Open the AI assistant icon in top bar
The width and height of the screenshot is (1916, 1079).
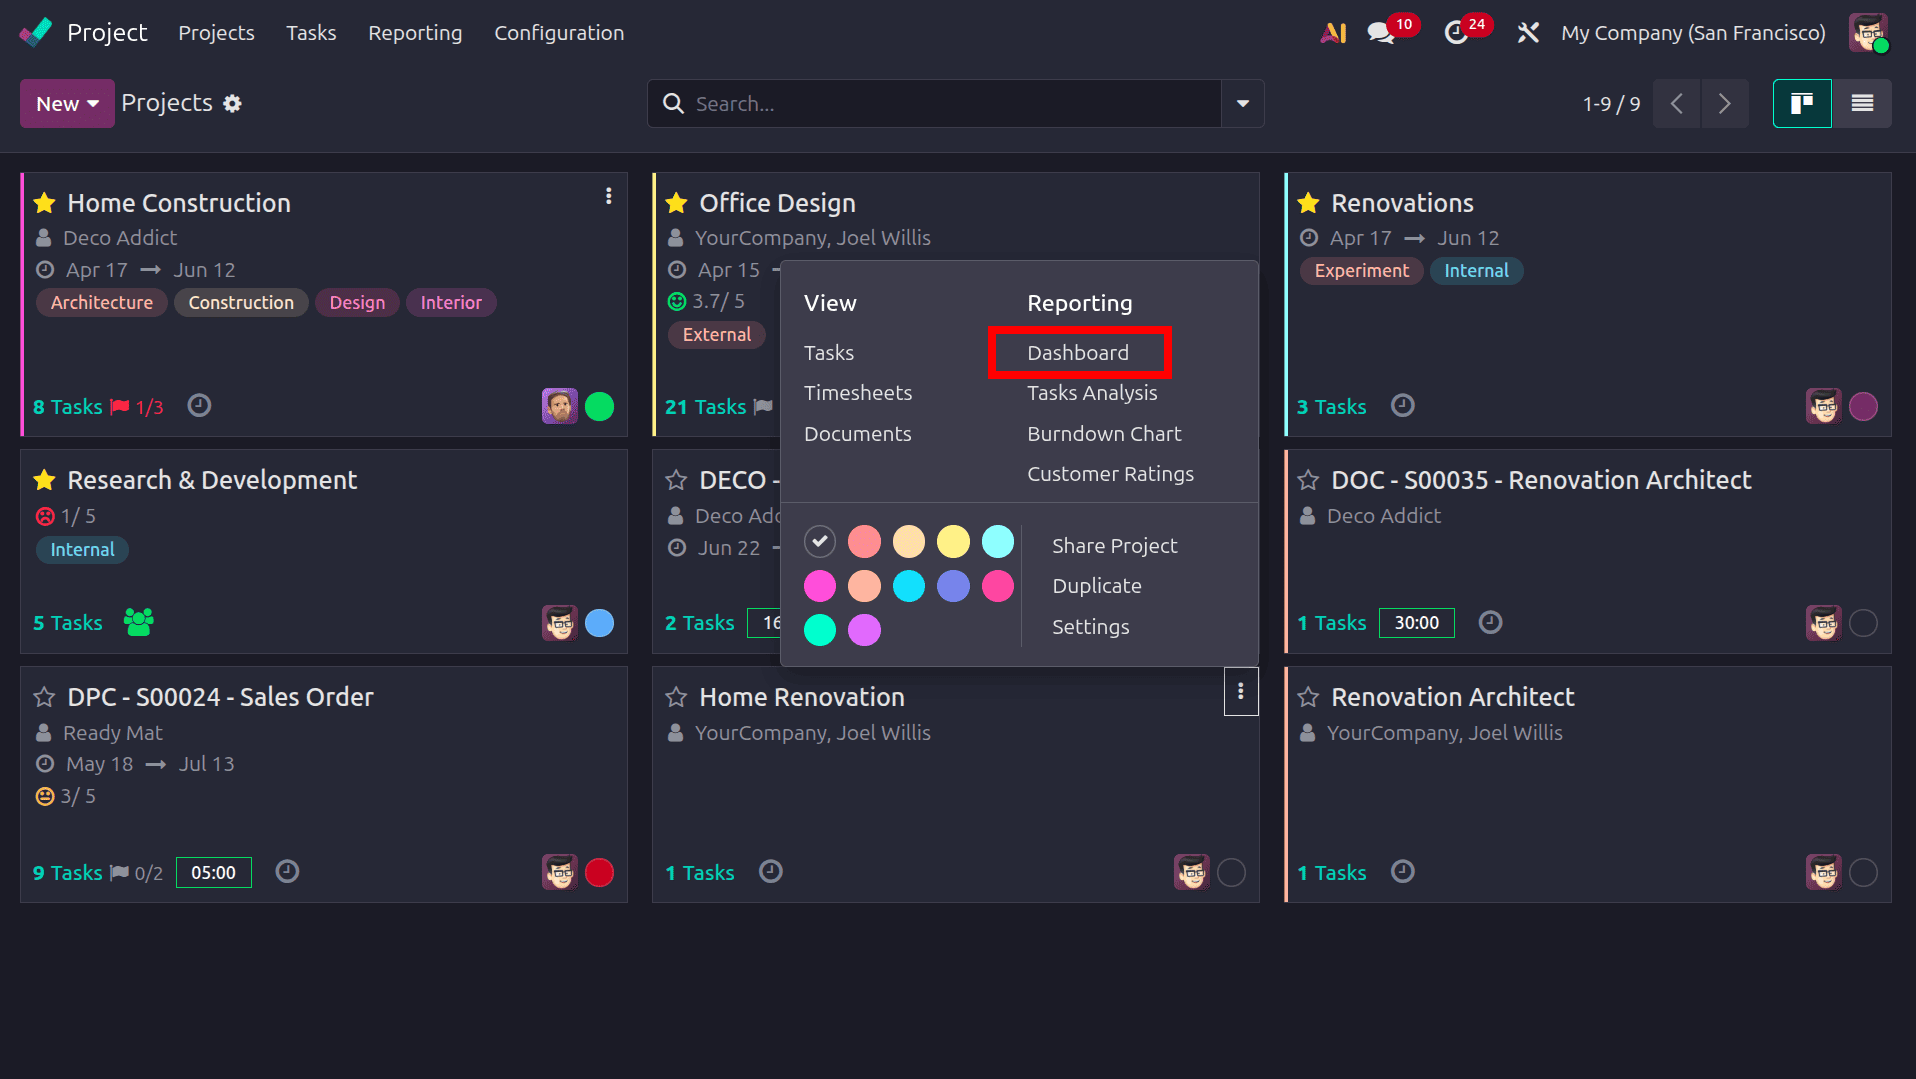pyautogui.click(x=1333, y=33)
